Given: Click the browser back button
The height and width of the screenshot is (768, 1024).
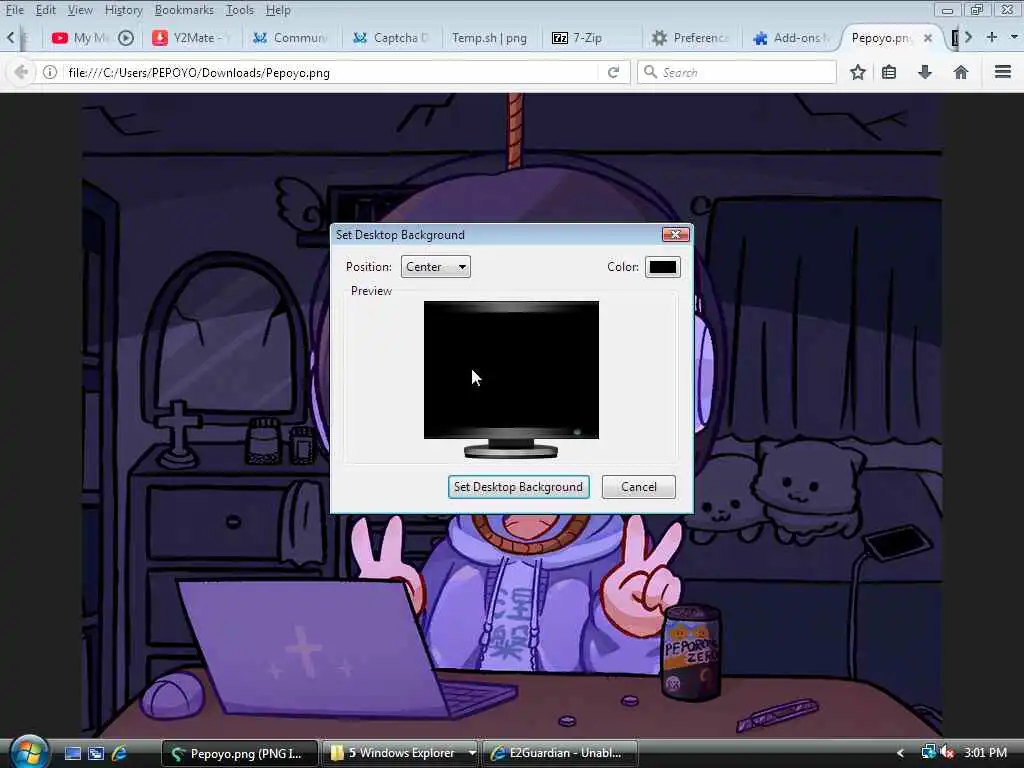Looking at the screenshot, I should 20,72.
